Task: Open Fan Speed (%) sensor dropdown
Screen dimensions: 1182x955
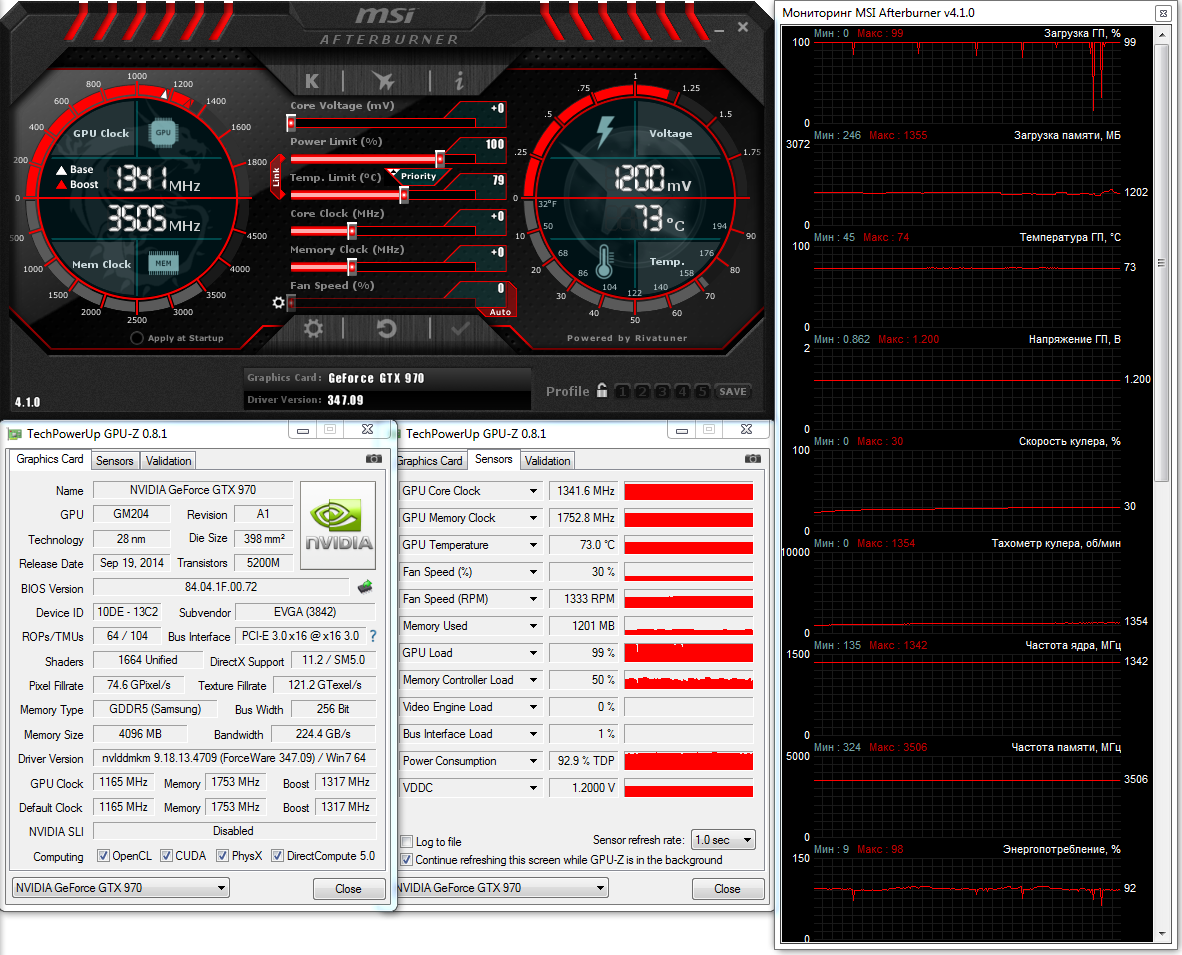Action: (x=533, y=572)
